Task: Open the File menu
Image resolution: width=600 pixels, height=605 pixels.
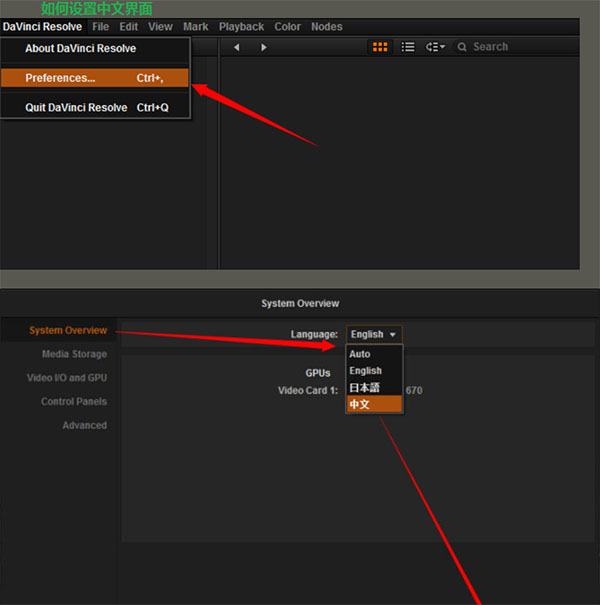Action: point(100,27)
